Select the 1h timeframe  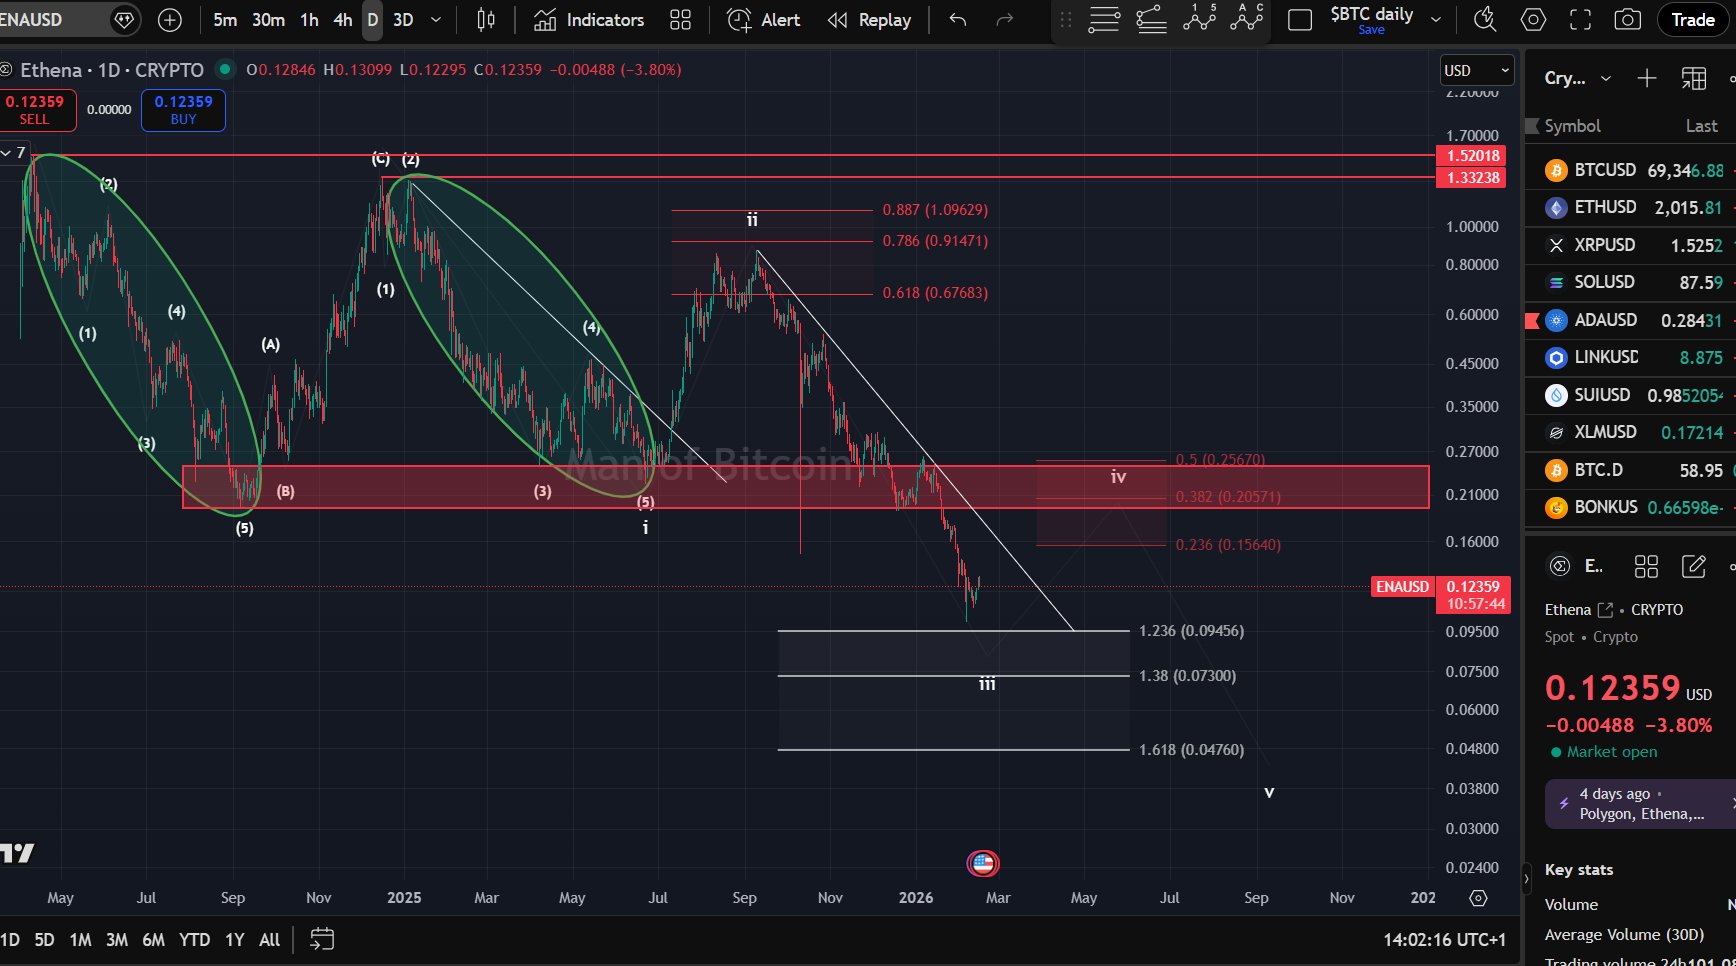(310, 20)
